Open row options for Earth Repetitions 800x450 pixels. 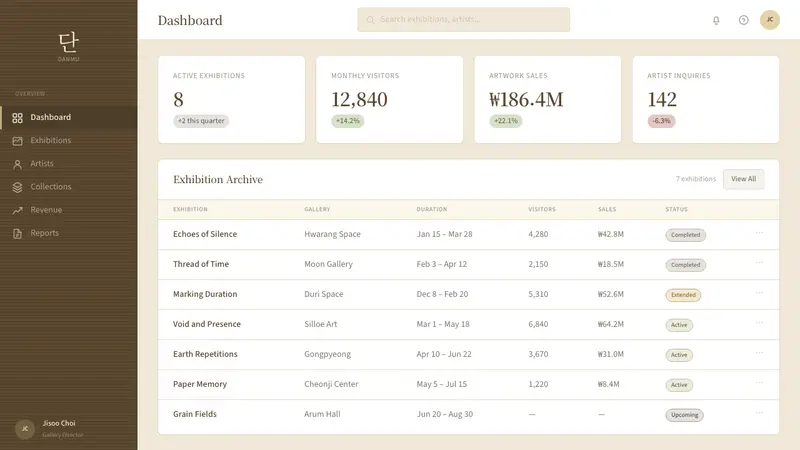pyautogui.click(x=759, y=353)
